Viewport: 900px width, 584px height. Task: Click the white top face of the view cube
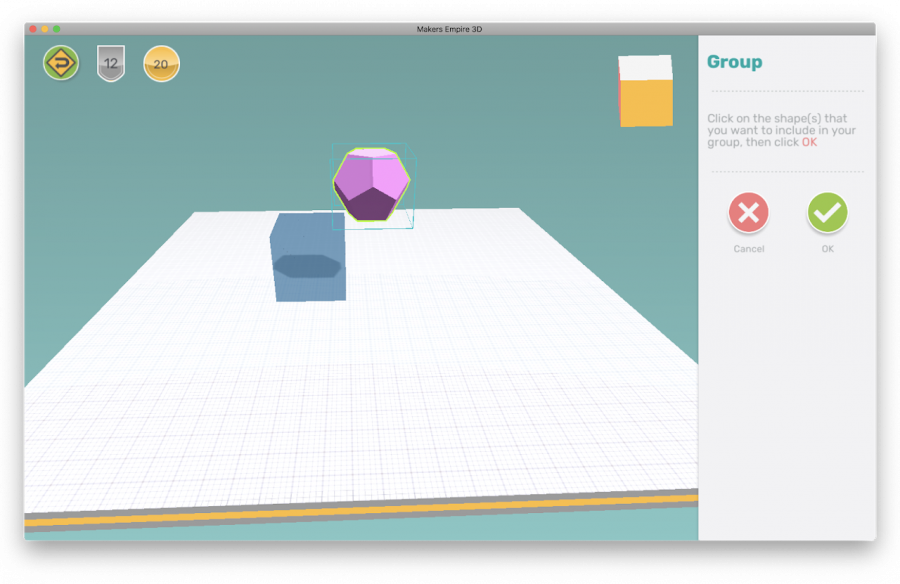(645, 68)
